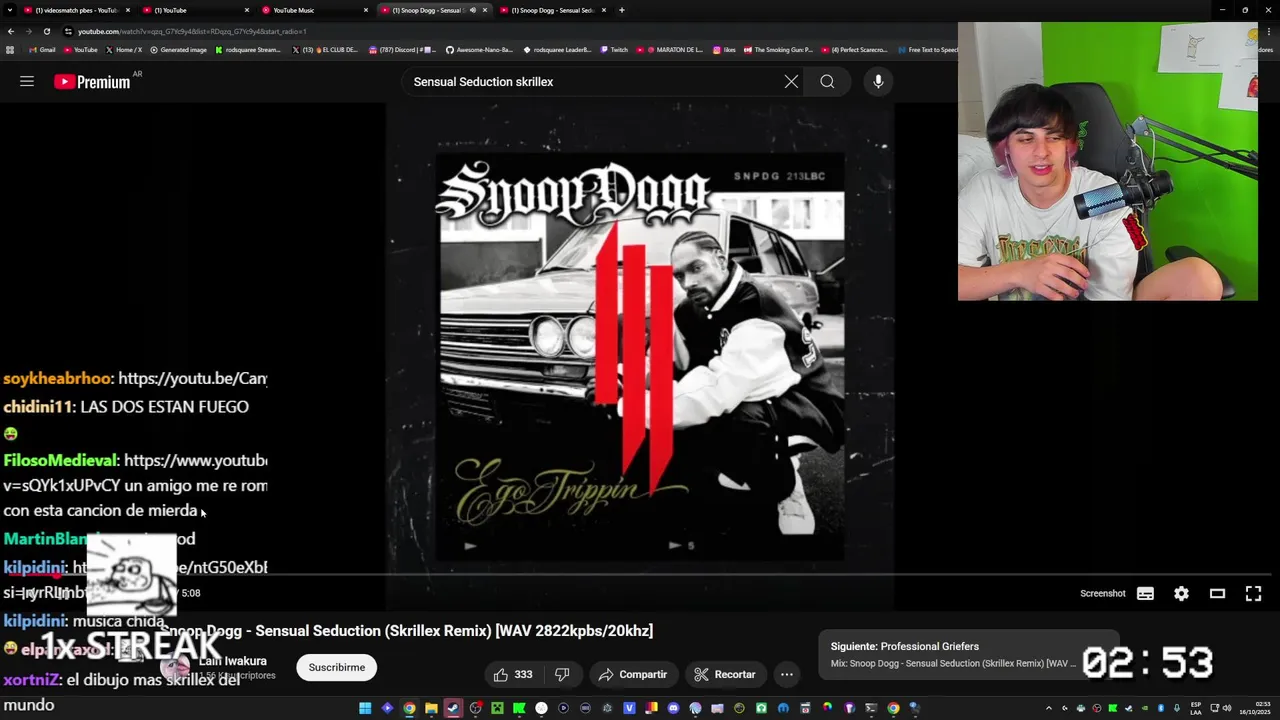Open Chrome from the taskbar
Viewport: 1280px width, 720px height.
409,708
